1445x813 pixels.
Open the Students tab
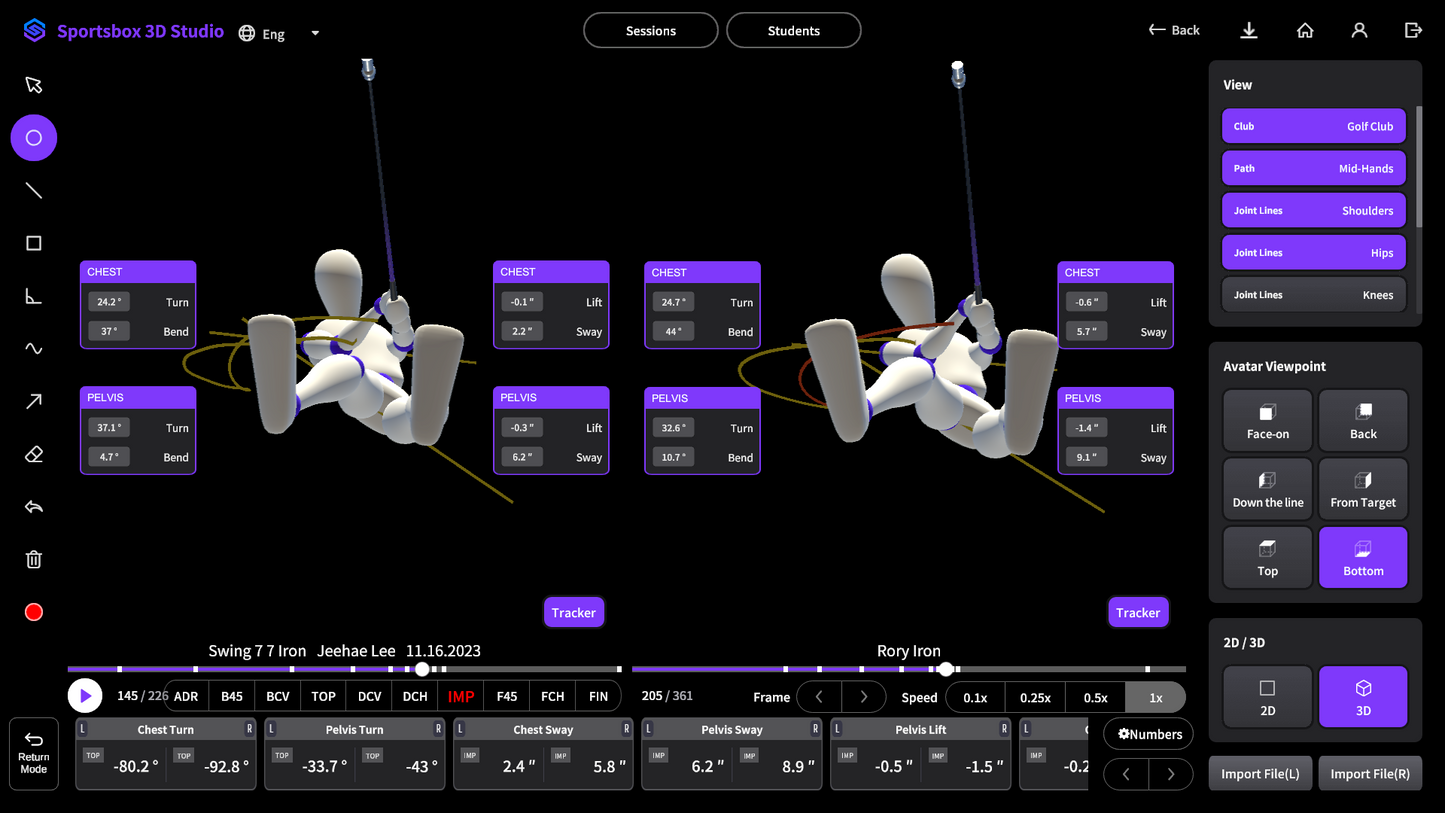click(793, 31)
